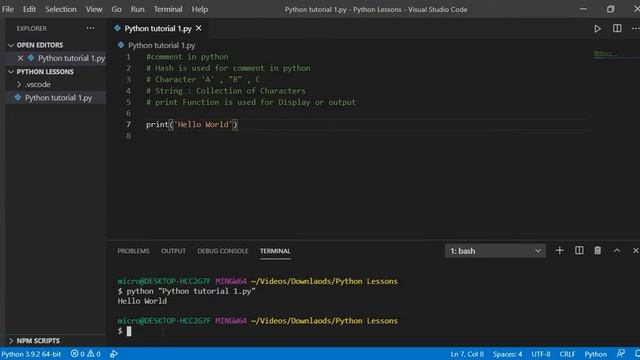The width and height of the screenshot is (640, 360).
Task: Open Python tutorial 1.py in Python Lessons tree
Action: 58,98
